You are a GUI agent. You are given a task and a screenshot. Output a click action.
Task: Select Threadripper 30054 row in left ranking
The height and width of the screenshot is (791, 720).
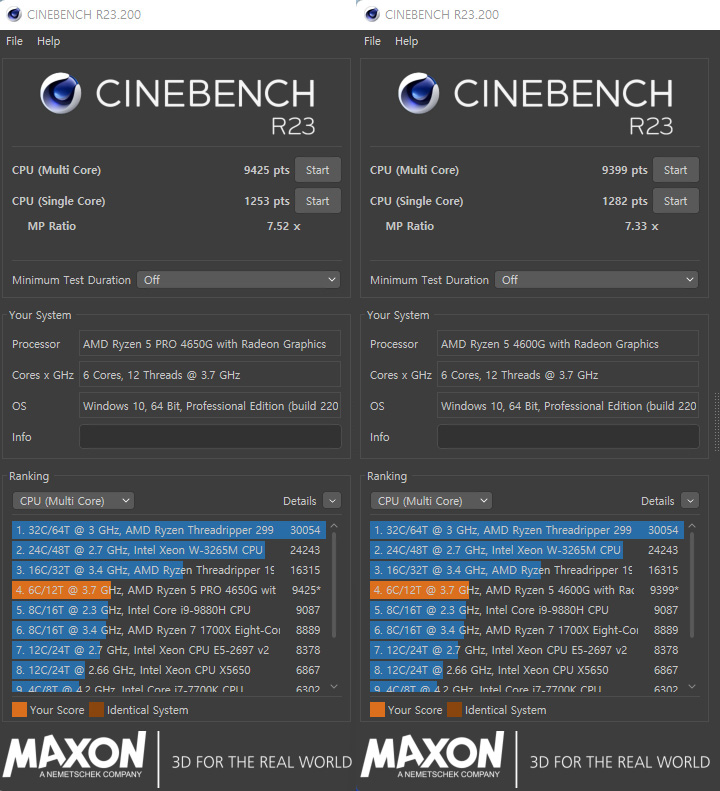169,530
